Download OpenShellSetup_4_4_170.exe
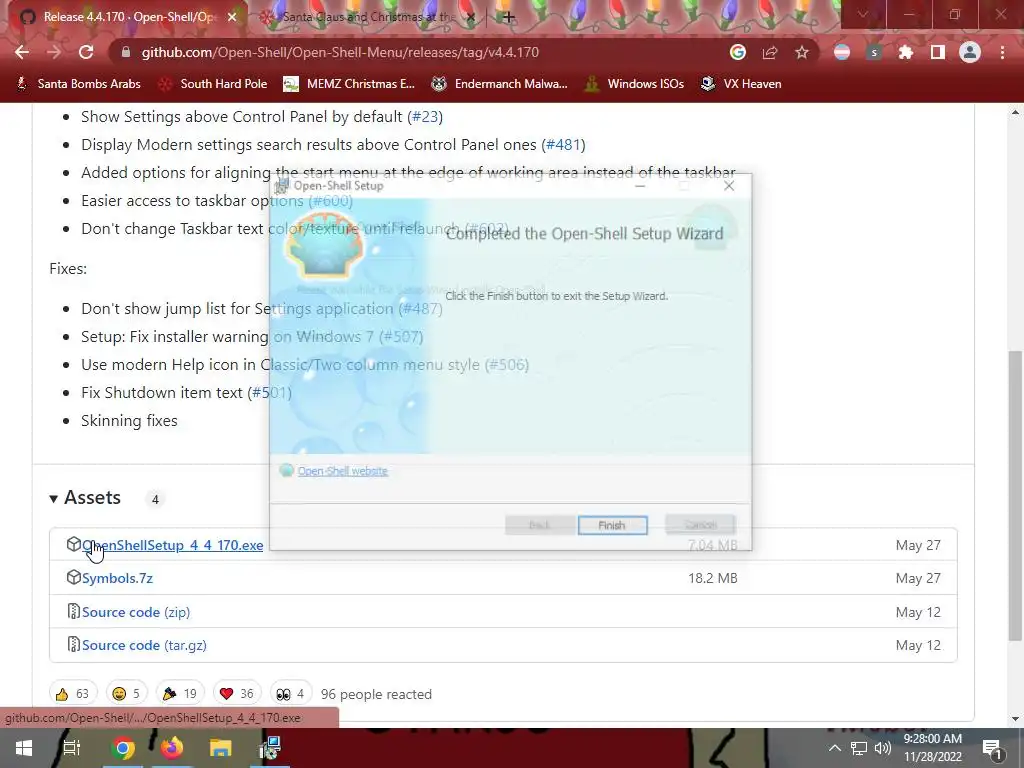1024x768 pixels. point(172,545)
